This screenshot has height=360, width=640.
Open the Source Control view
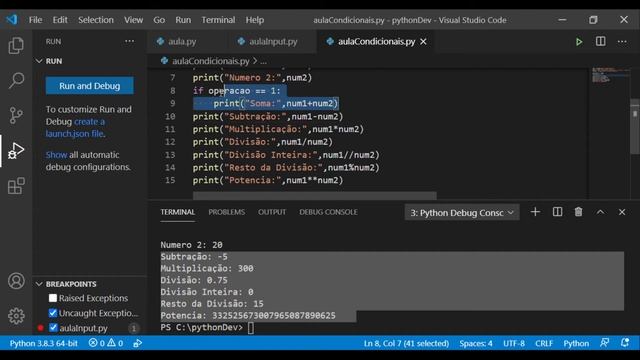pos(16,115)
